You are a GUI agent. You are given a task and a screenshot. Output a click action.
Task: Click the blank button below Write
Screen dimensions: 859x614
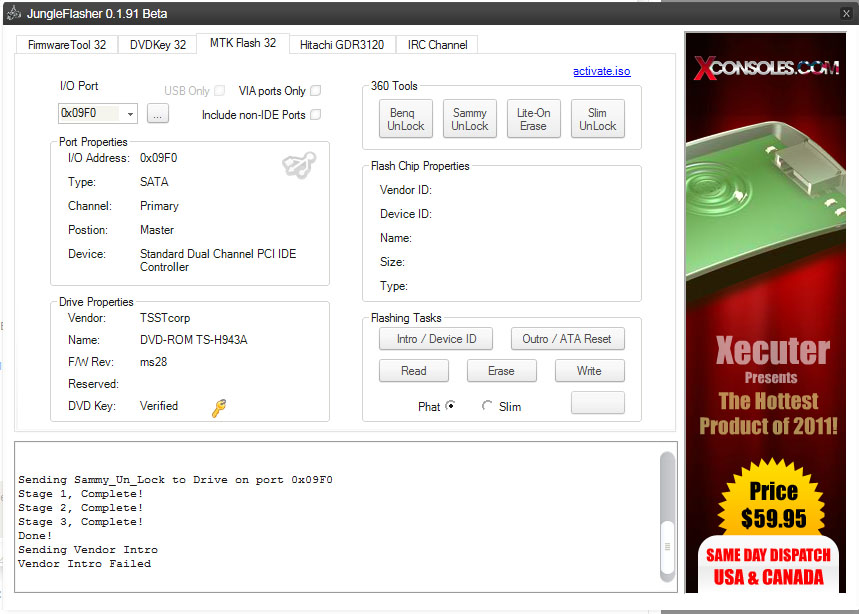point(598,403)
